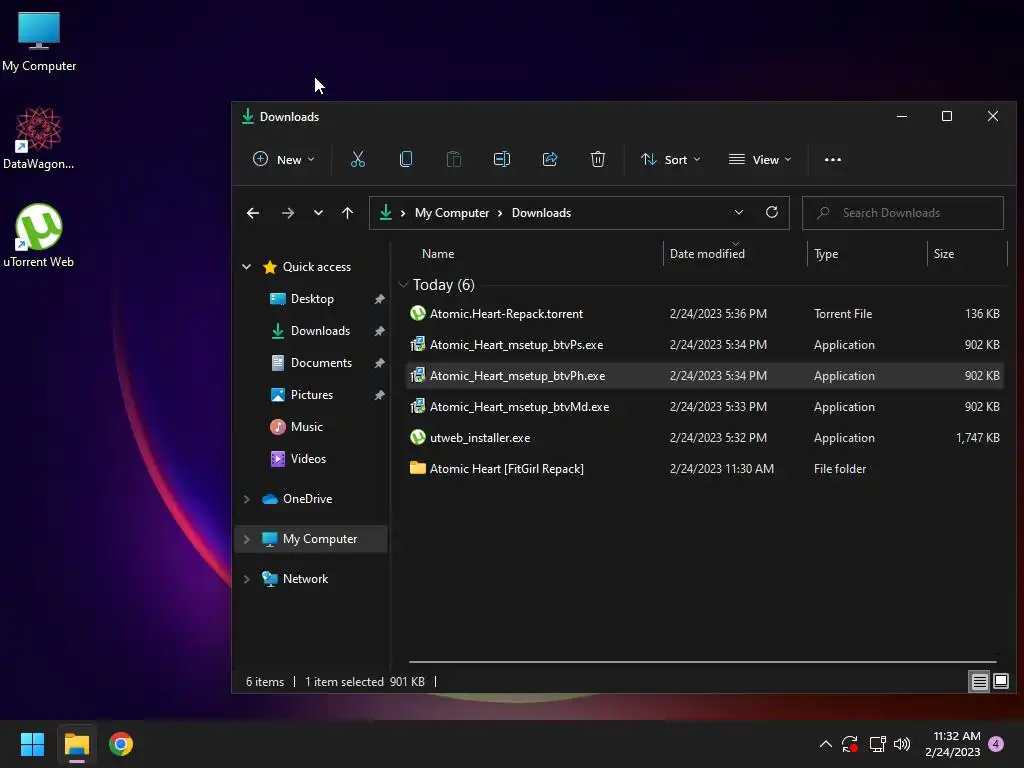Select Atomic_Heart_msetup_btvMd.exe file
Viewport: 1024px width, 768px height.
[x=705, y=407]
